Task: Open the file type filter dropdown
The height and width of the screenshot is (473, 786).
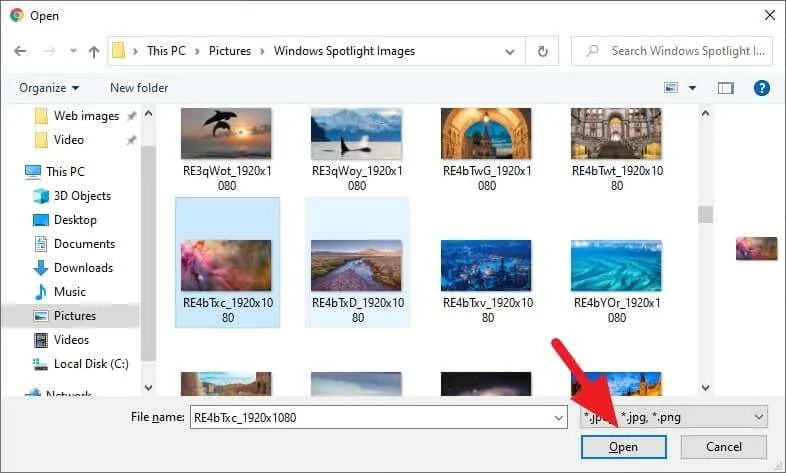Action: tap(673, 417)
